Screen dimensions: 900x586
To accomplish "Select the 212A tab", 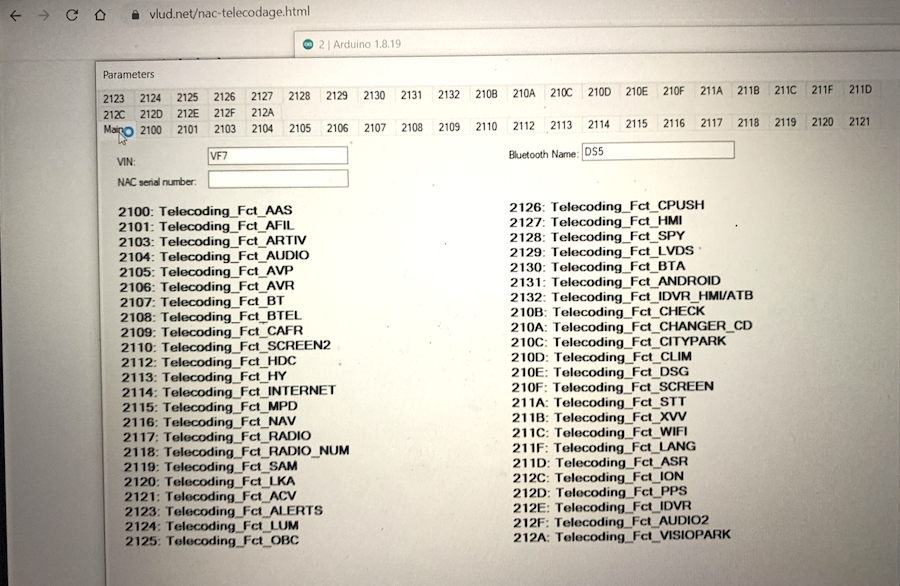I will (262, 113).
